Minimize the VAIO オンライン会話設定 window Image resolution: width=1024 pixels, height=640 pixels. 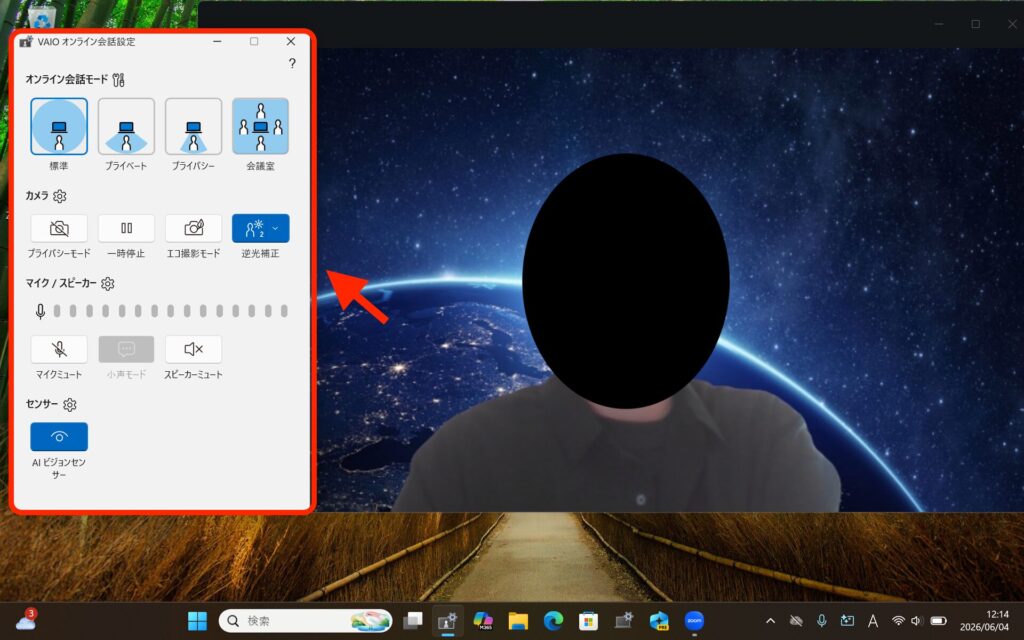(x=217, y=41)
